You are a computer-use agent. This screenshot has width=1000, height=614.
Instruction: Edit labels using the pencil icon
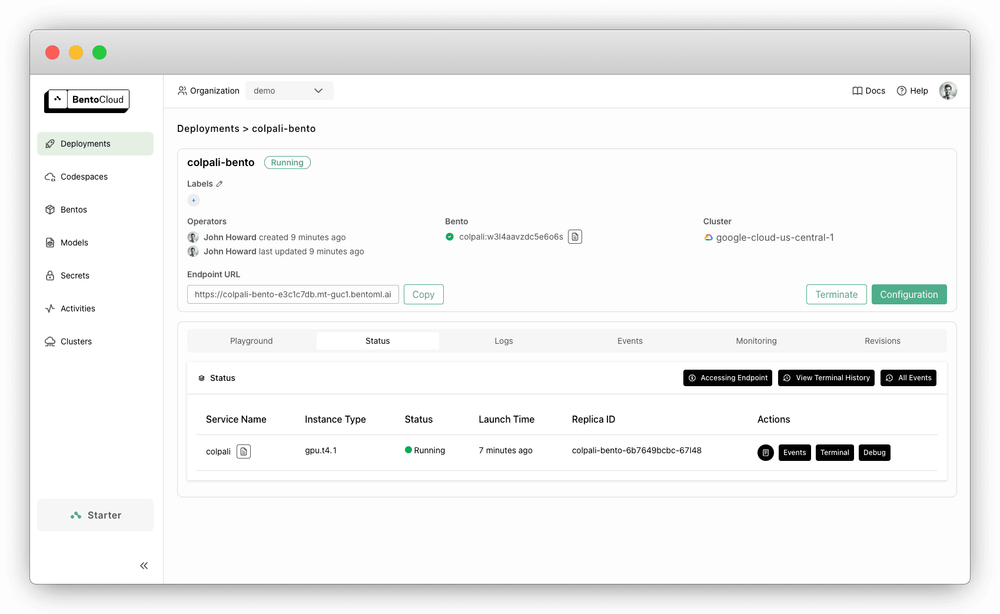[x=221, y=183]
